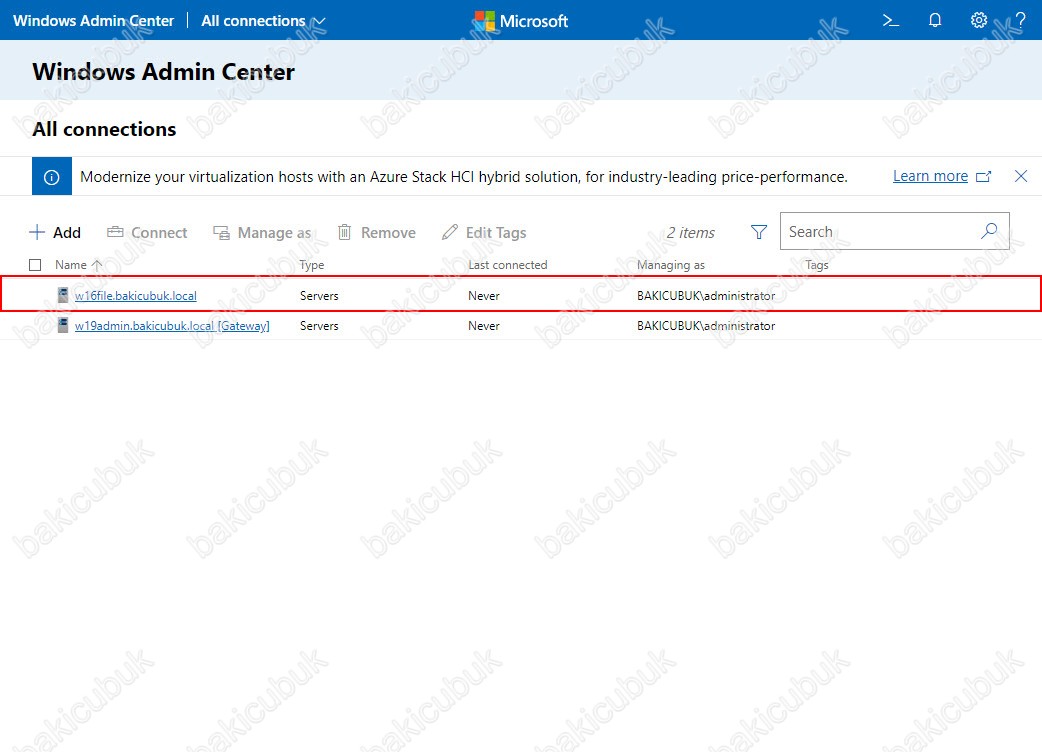
Task: Click the Connect button
Action: point(147,233)
